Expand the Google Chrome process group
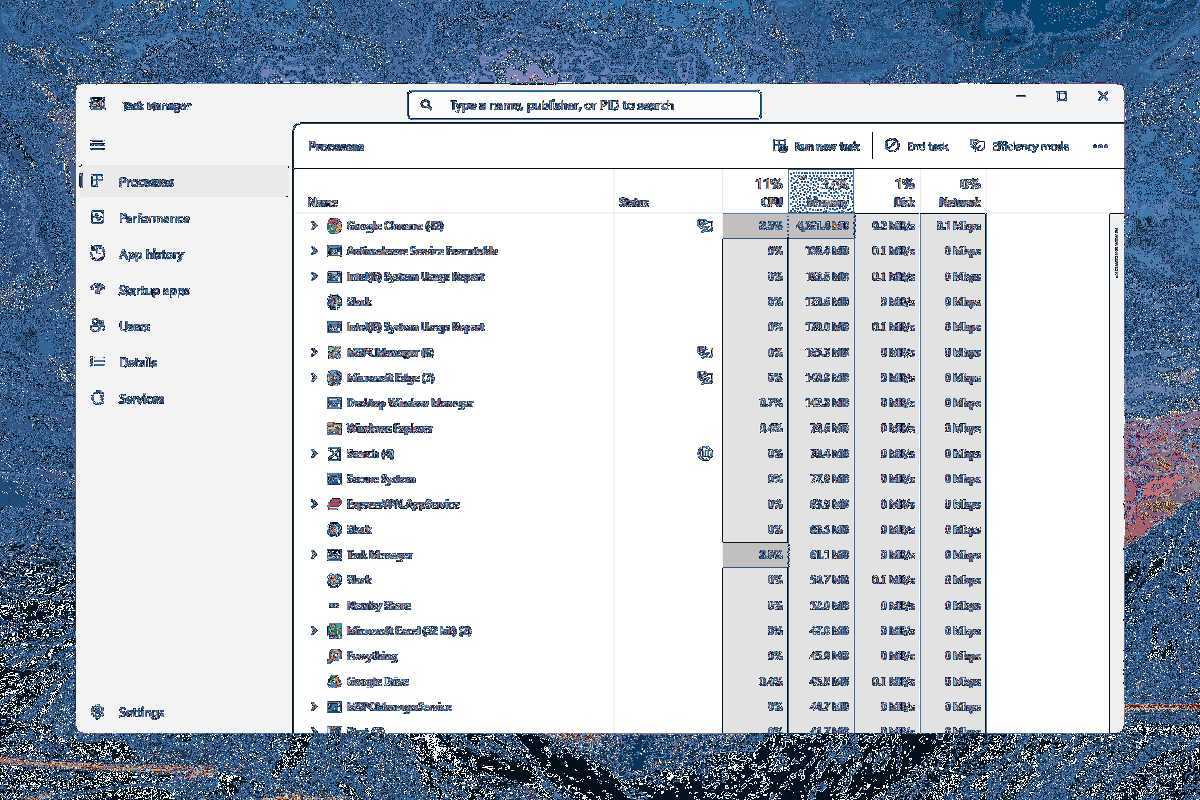This screenshot has width=1200, height=800. click(x=313, y=226)
